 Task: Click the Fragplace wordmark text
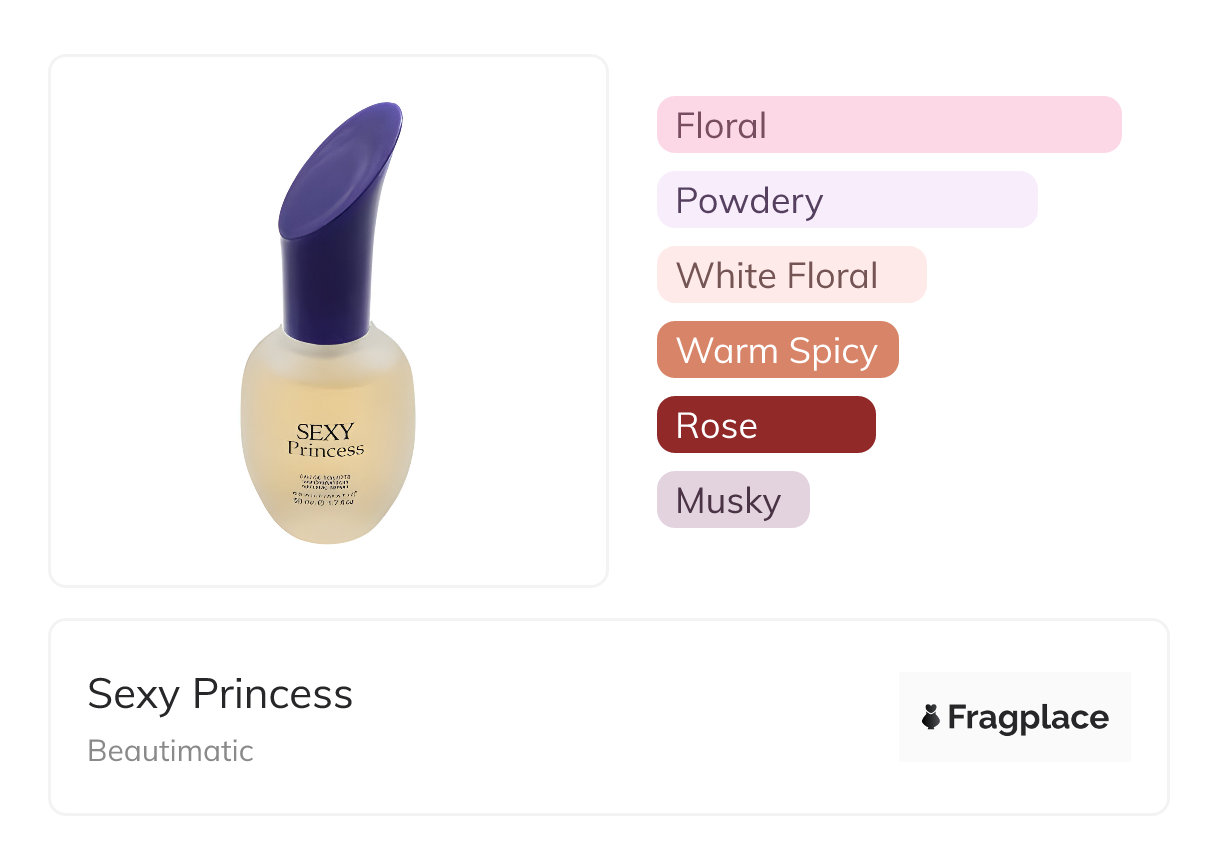pyautogui.click(x=1028, y=717)
